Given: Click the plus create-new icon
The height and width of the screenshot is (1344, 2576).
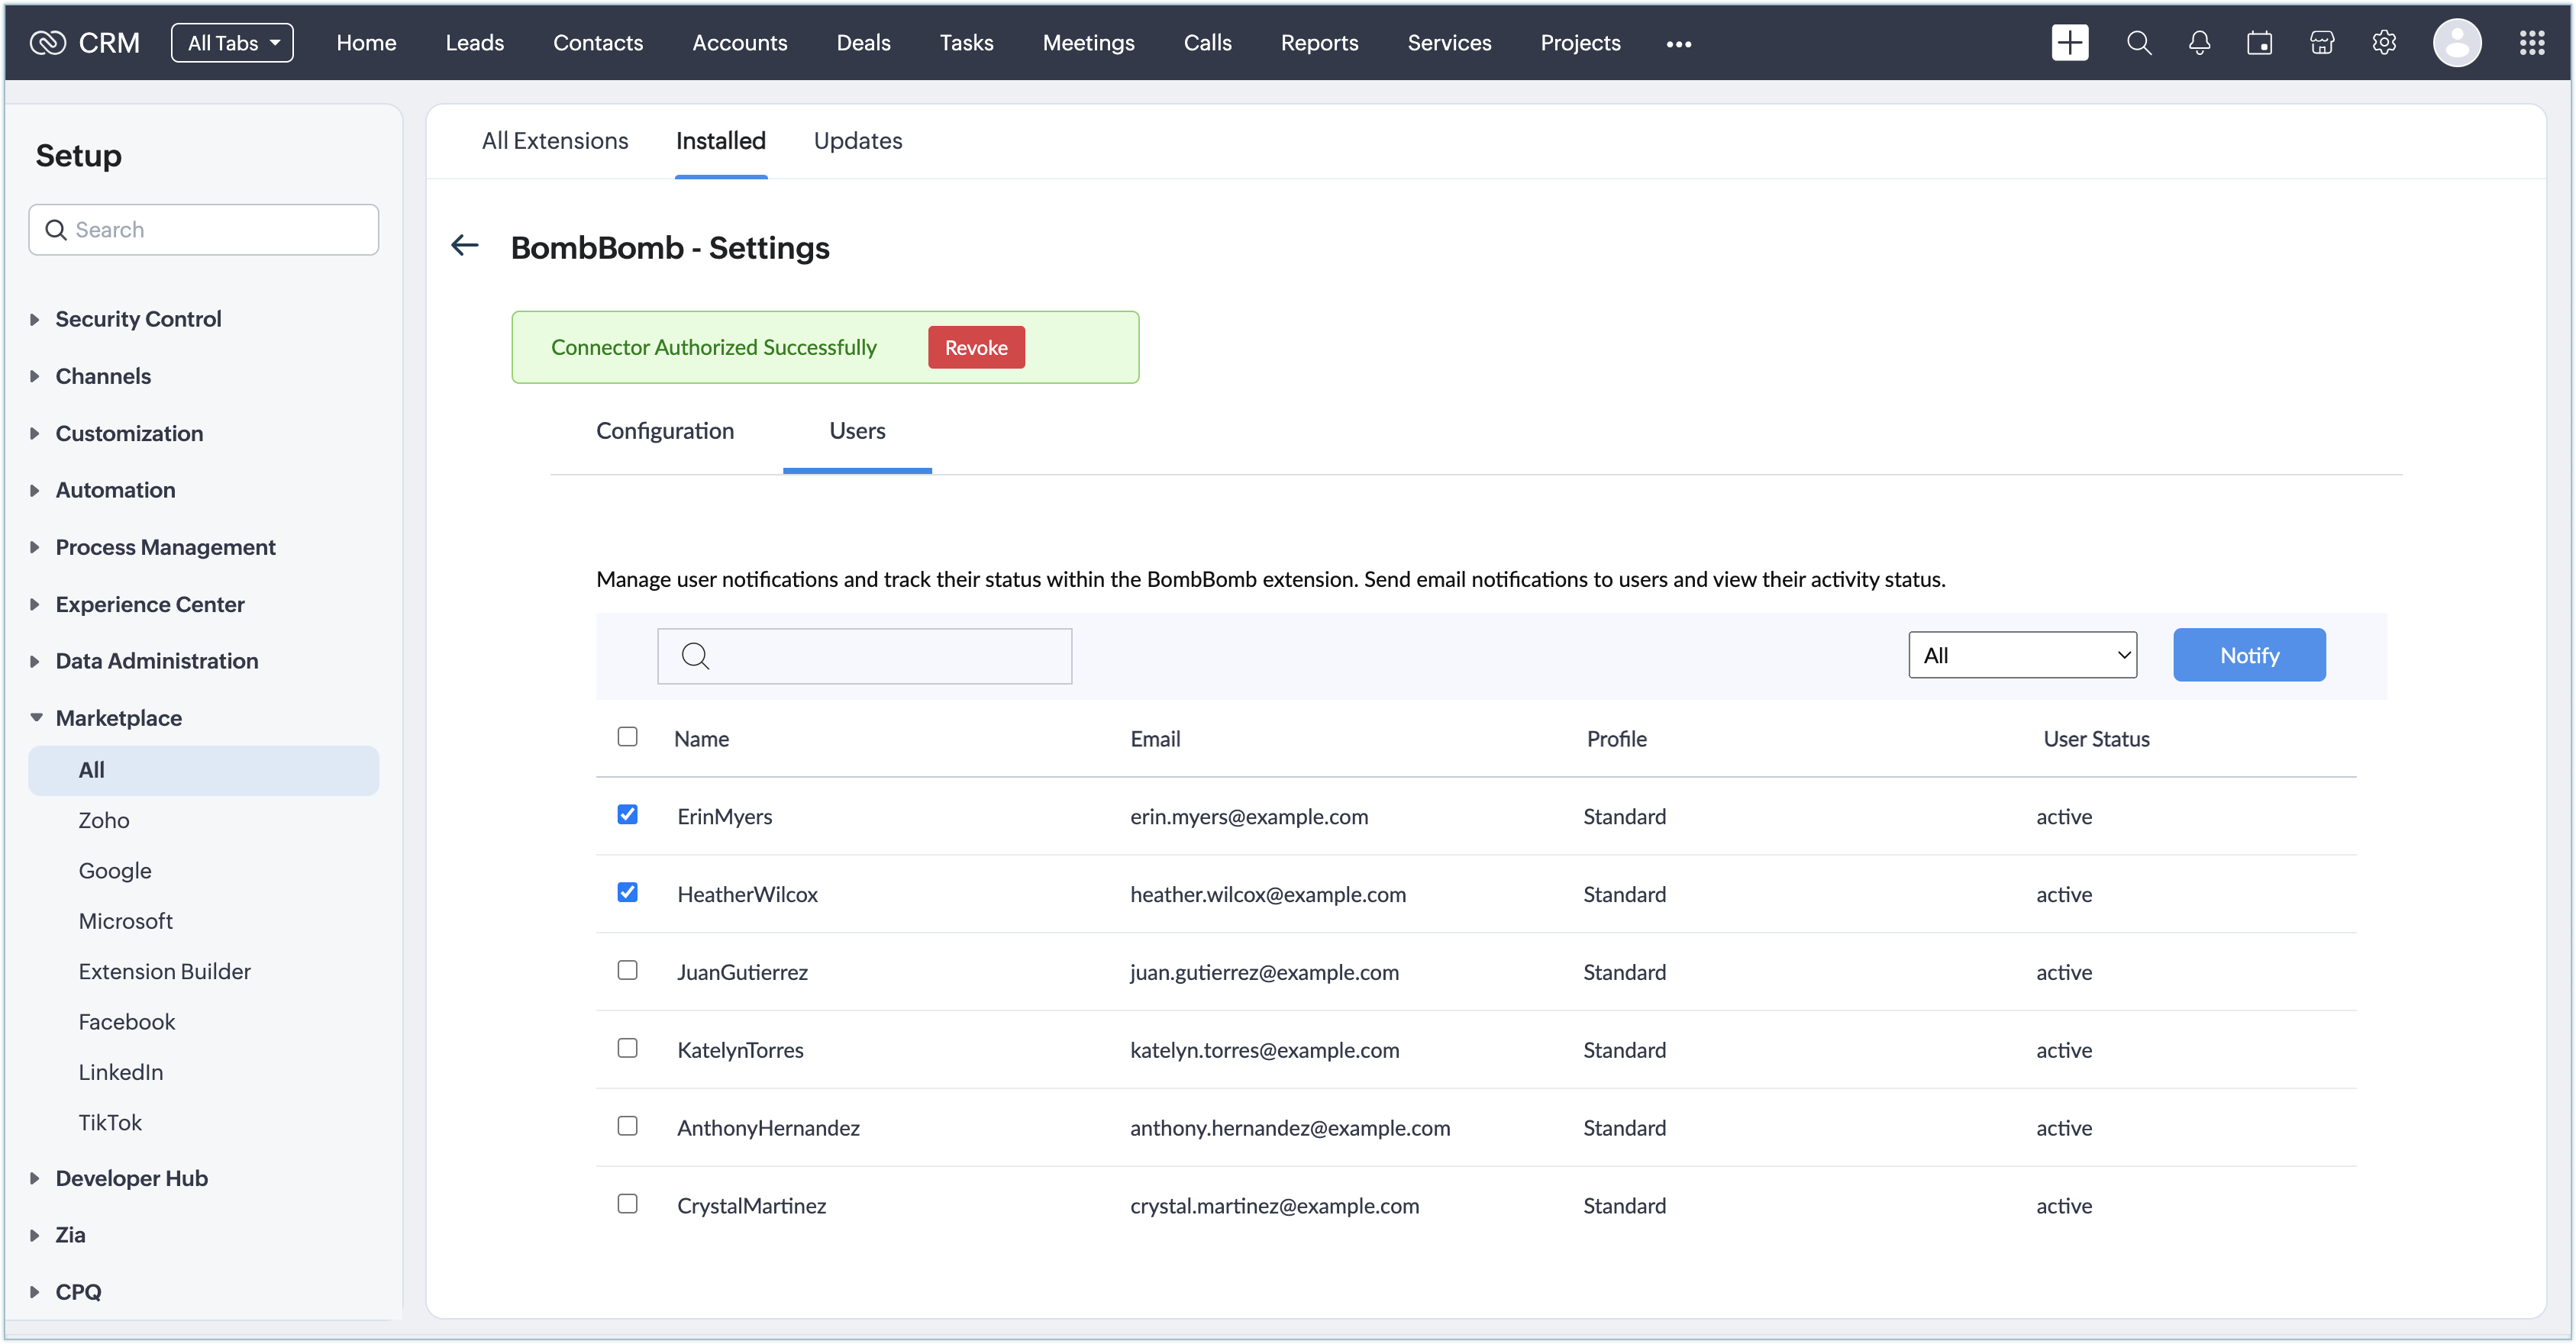Looking at the screenshot, I should point(2069,43).
